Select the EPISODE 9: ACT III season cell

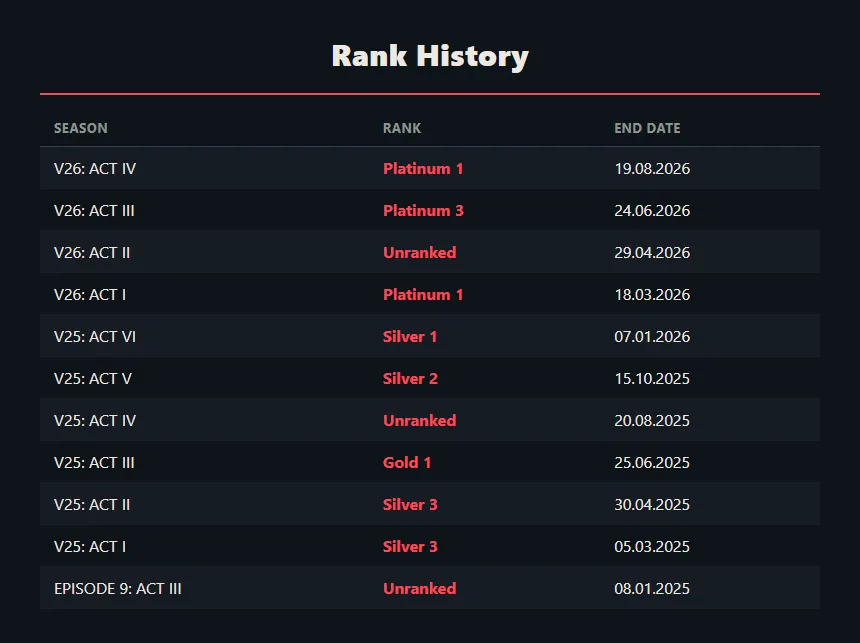[x=118, y=588]
